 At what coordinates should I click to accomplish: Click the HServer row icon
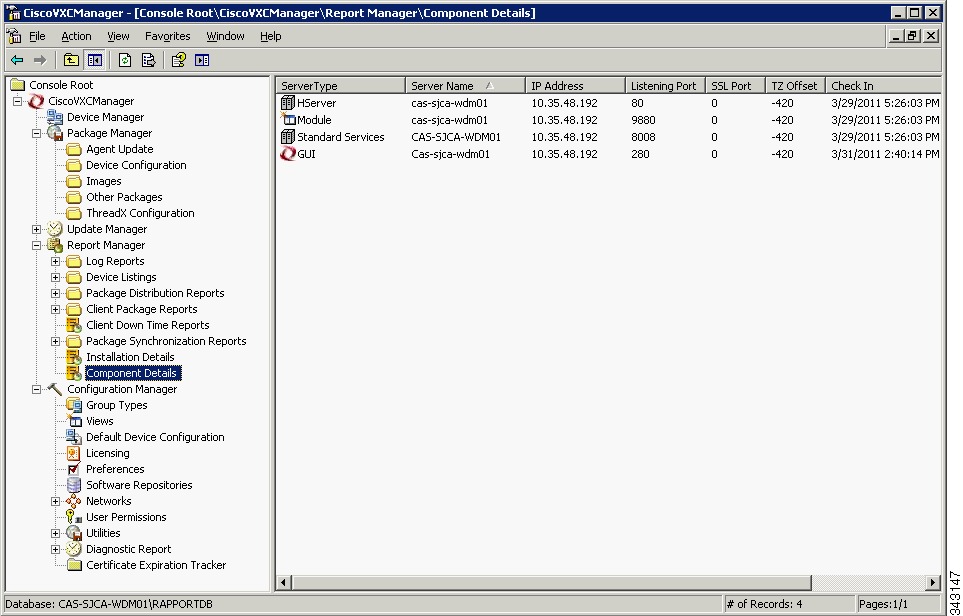point(287,103)
